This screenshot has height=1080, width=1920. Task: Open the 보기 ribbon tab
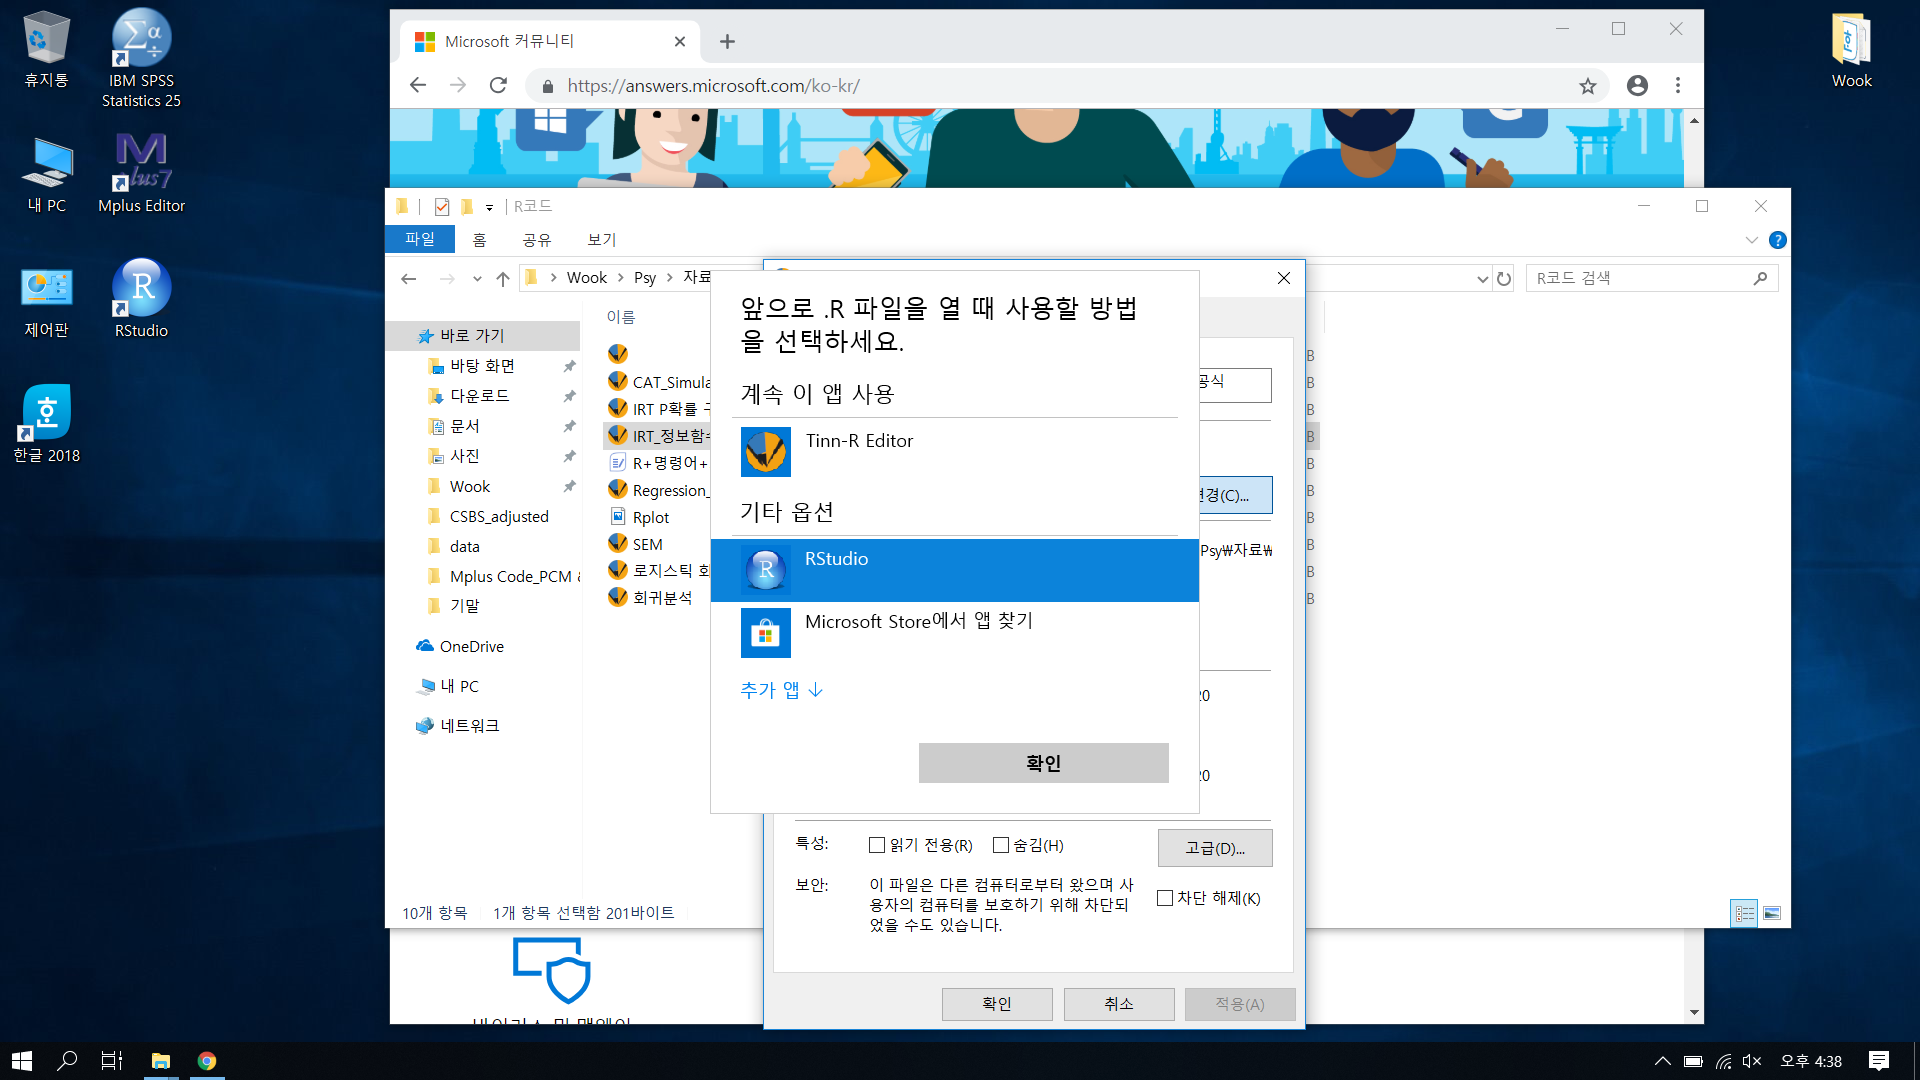[x=601, y=239]
